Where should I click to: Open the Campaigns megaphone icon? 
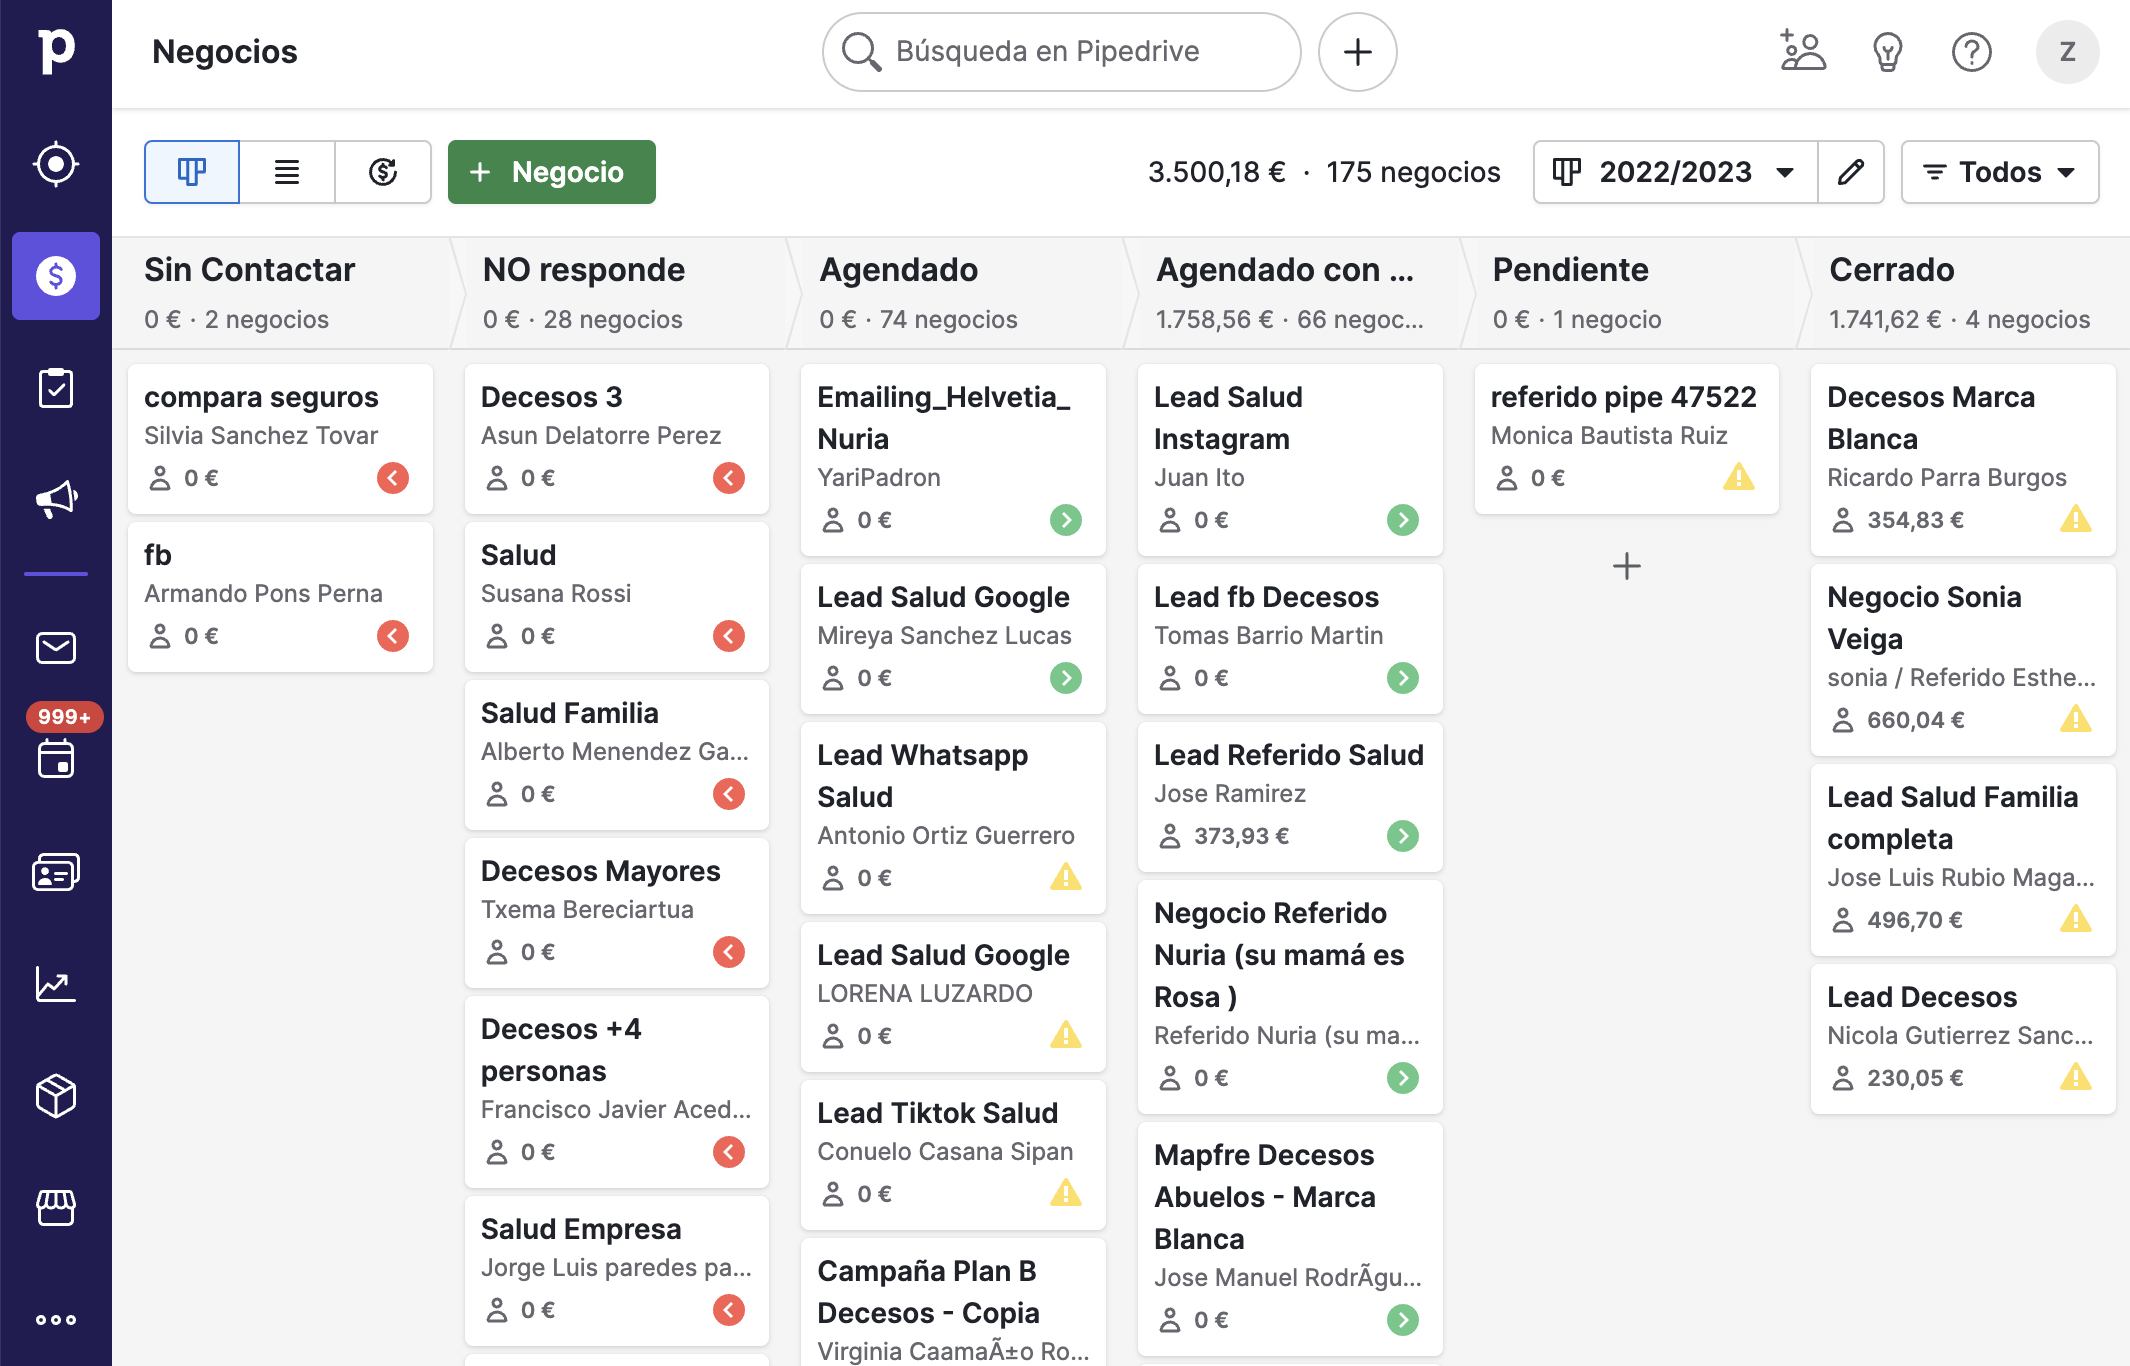[56, 499]
